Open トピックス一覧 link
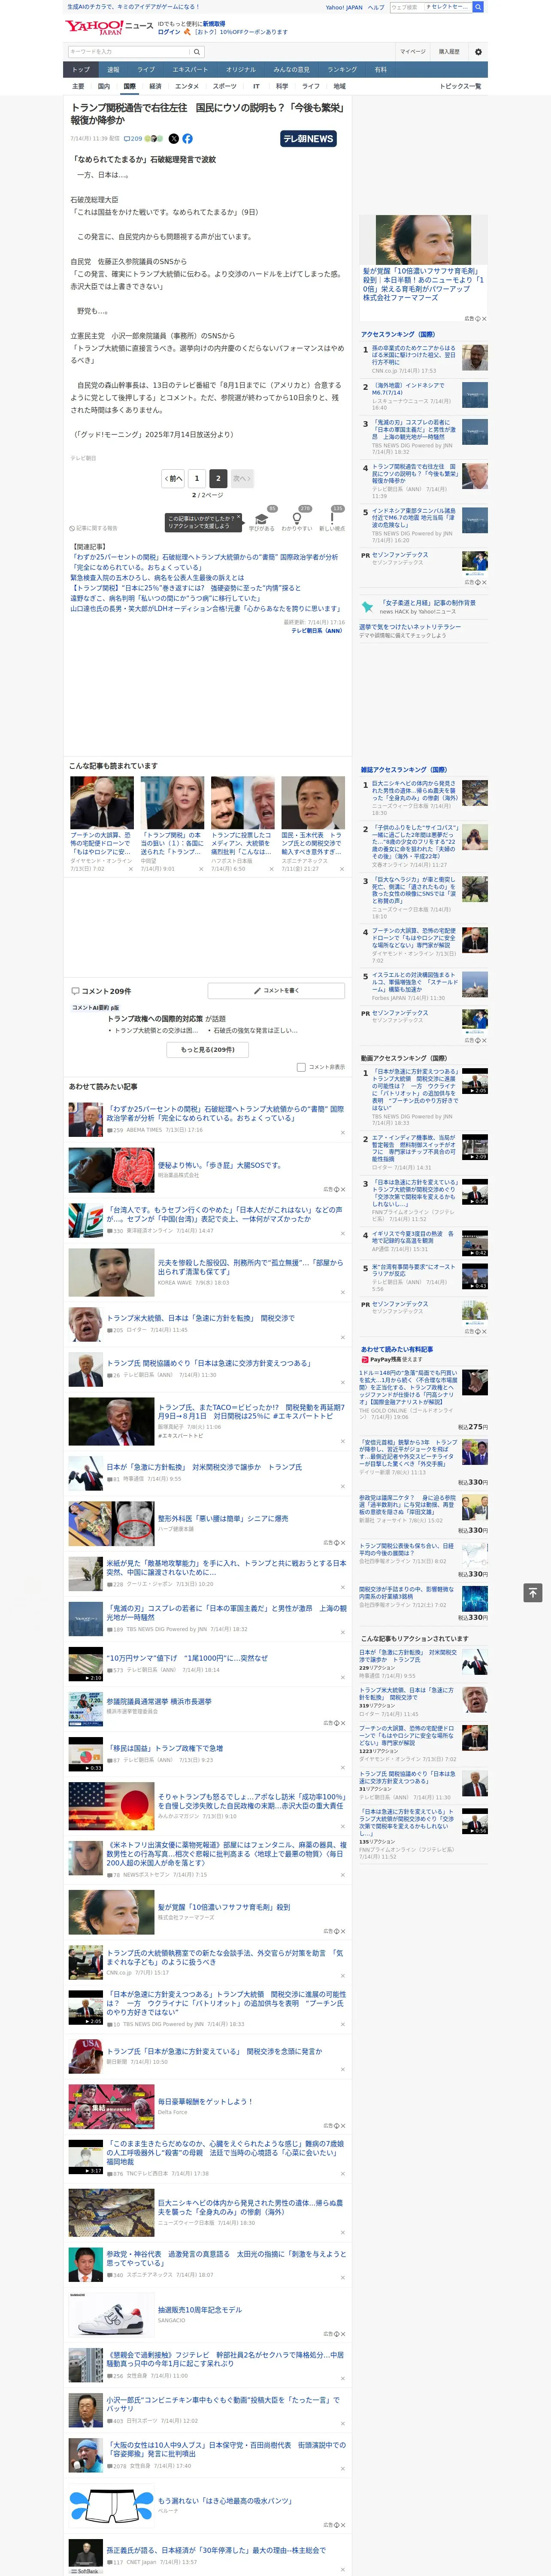Viewport: 551px width, 2576px height. click(x=460, y=86)
